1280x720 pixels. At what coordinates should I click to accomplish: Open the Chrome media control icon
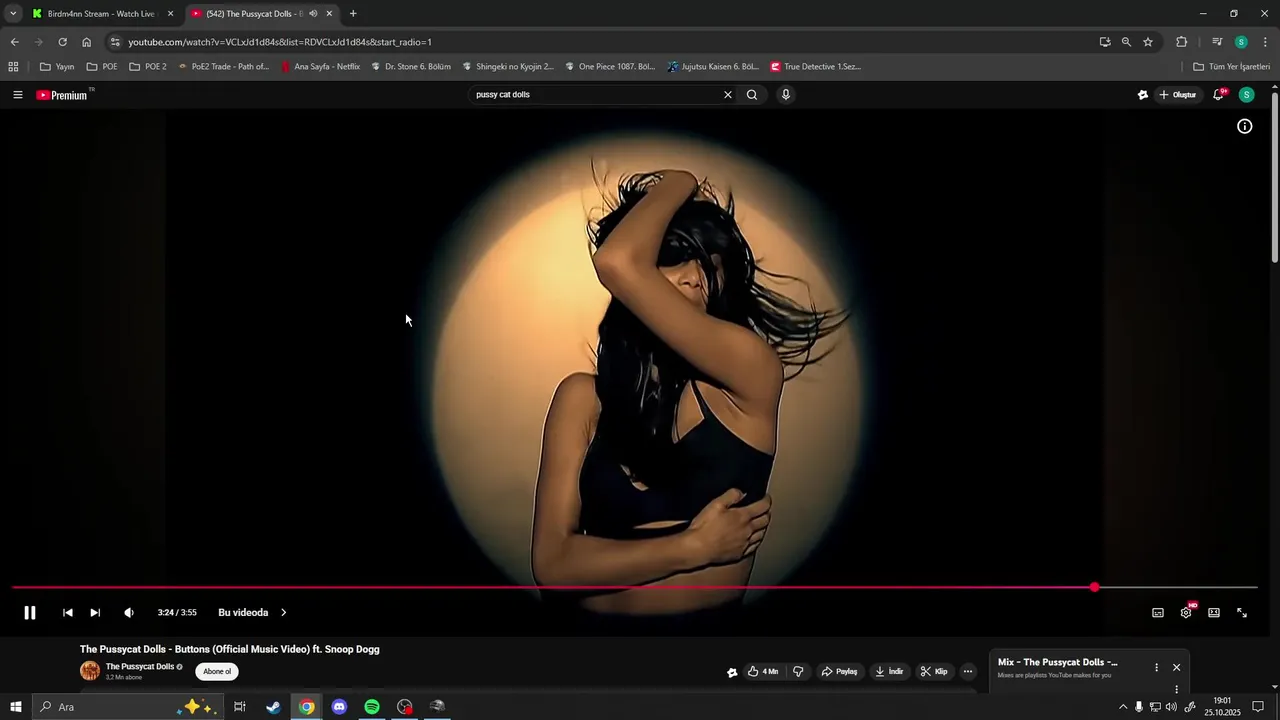click(1217, 42)
